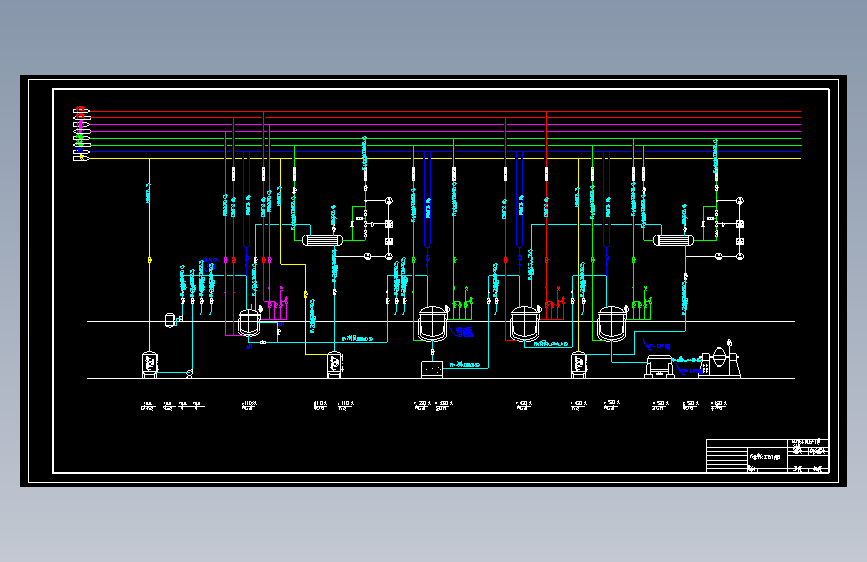Screen dimensions: 867x562
Task: Pick the top instrument circle near left condenser
Action: click(x=389, y=201)
